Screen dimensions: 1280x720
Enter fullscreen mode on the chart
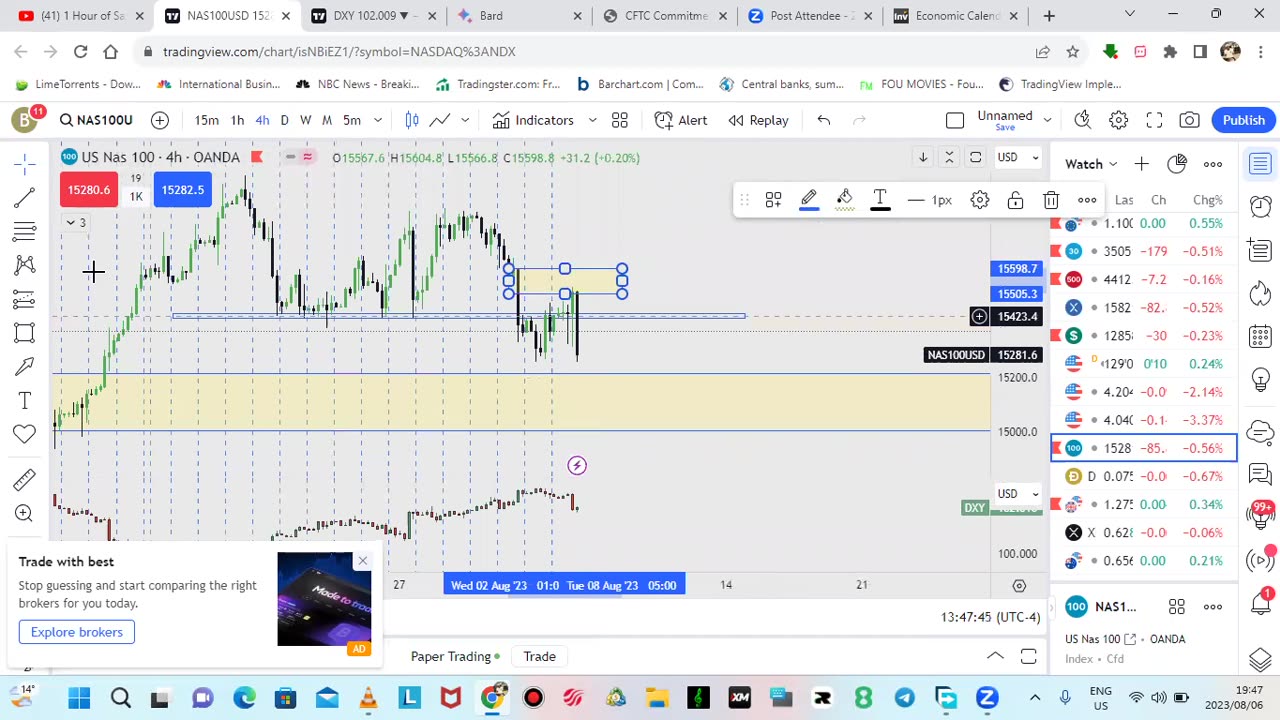pos(1154,120)
